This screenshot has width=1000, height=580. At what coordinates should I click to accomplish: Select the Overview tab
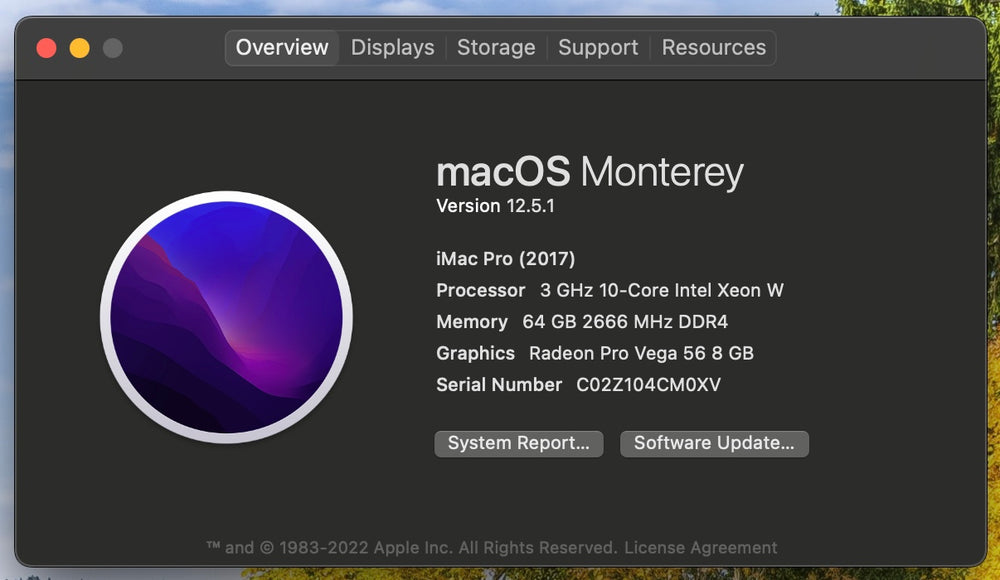[282, 48]
